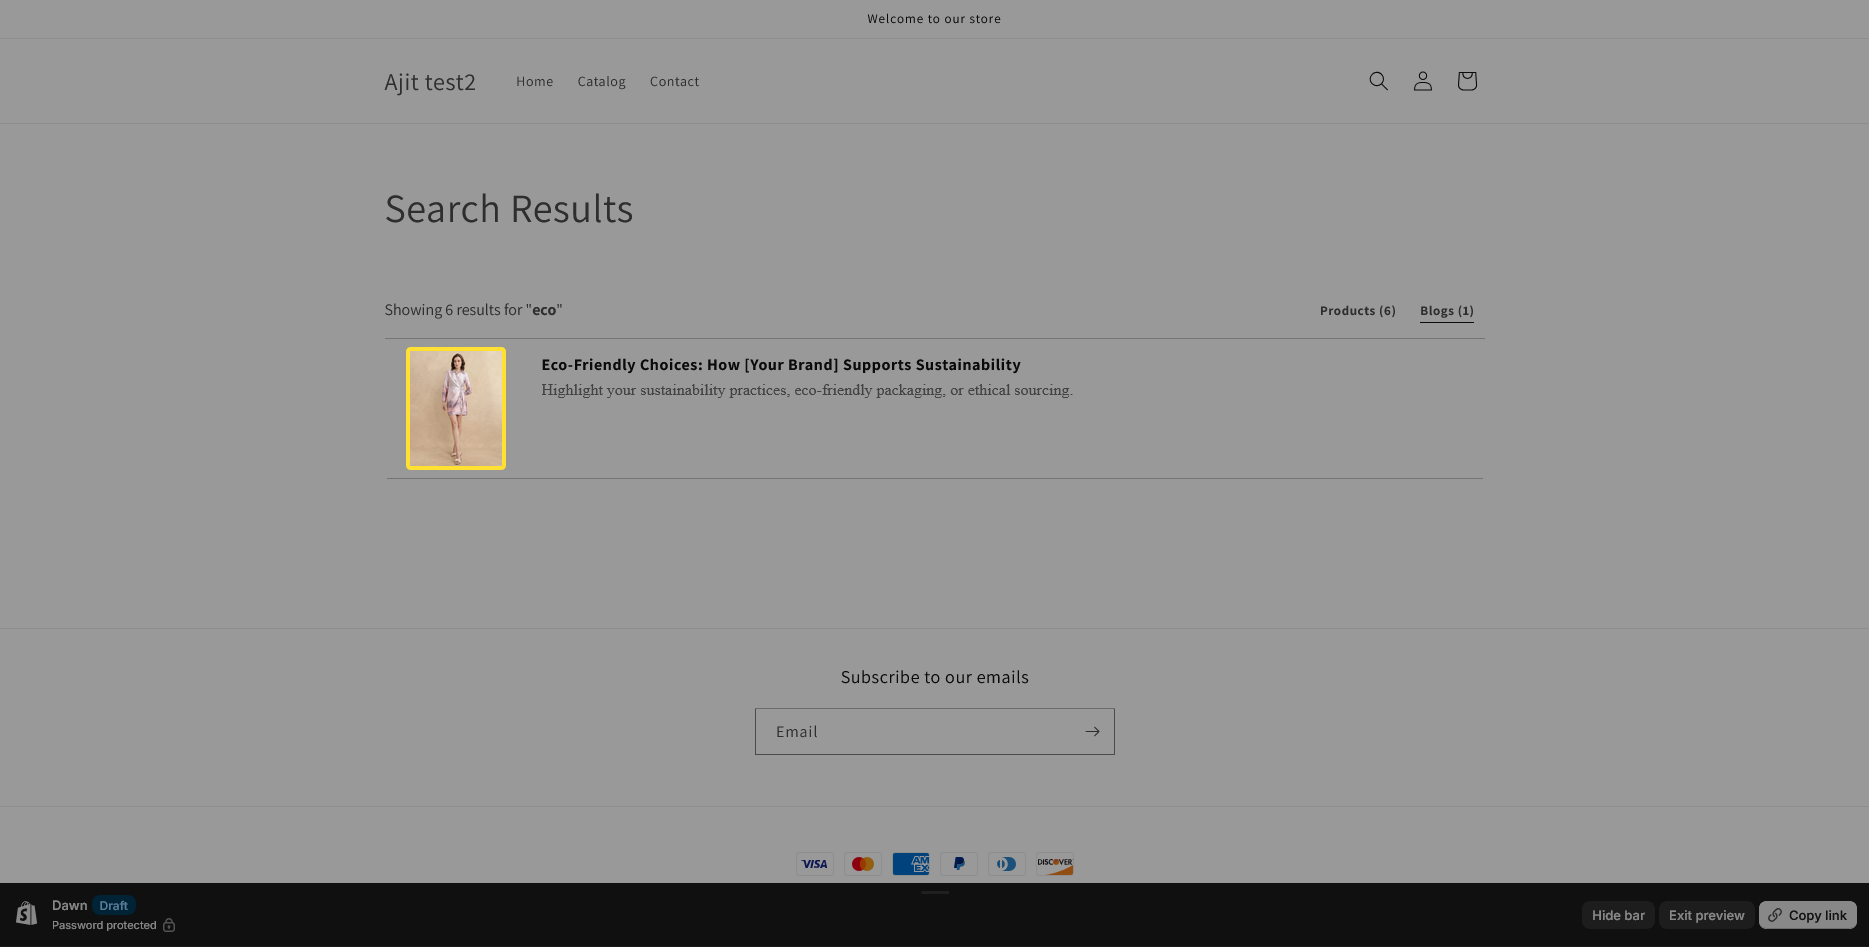The height and width of the screenshot is (947, 1869).
Task: Click the Shopify bag logo in preview bar
Action: coord(27,914)
